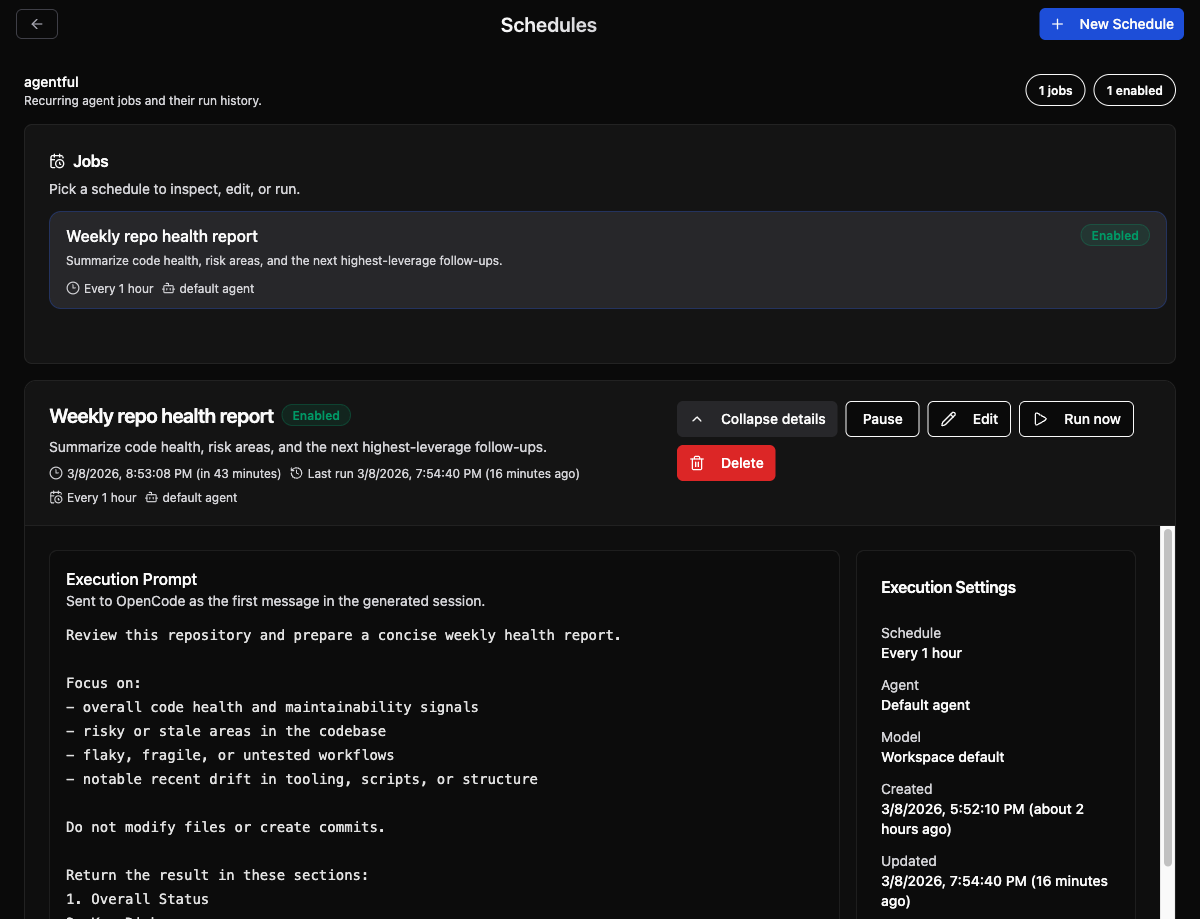Click the Execution Settings heading
This screenshot has height=919, width=1200.
(948, 587)
